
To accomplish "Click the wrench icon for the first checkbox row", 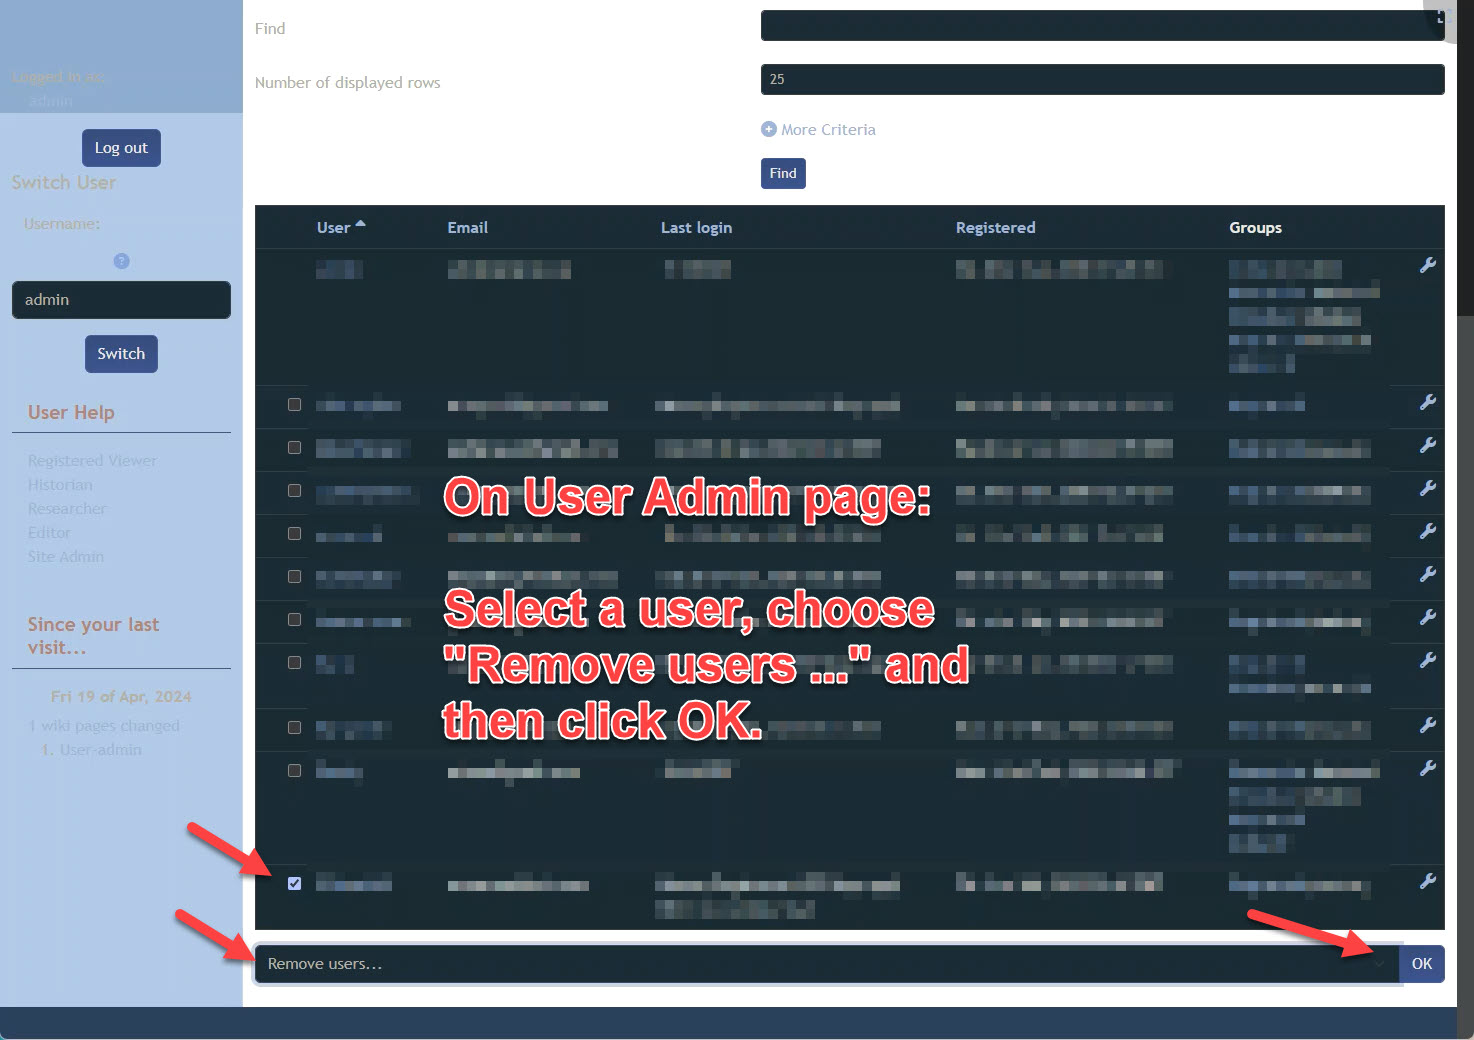I will (x=1427, y=402).
